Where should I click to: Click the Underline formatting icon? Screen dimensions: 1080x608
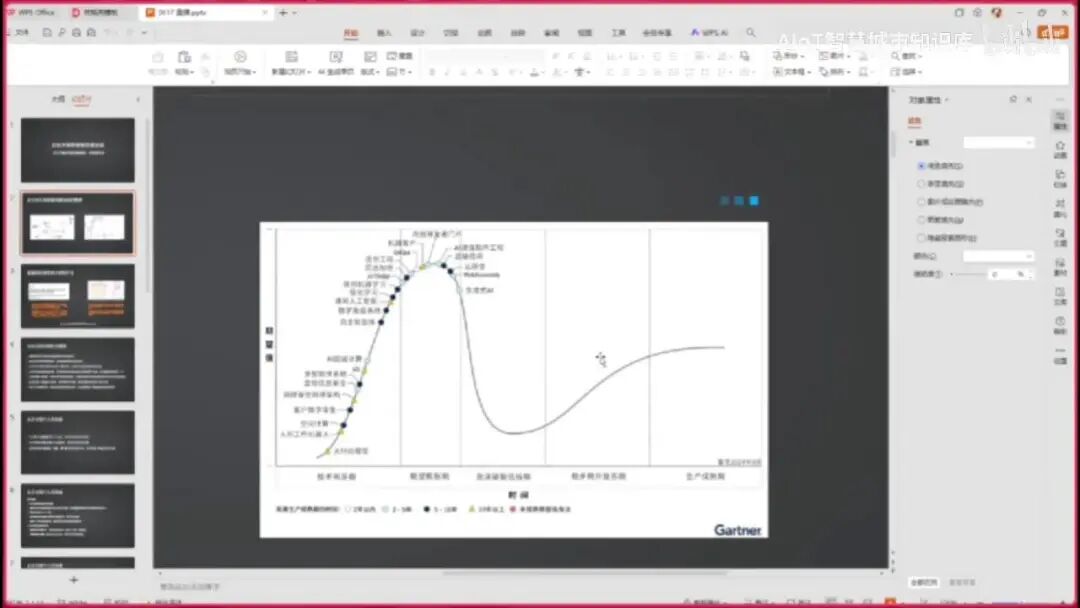tap(463, 72)
